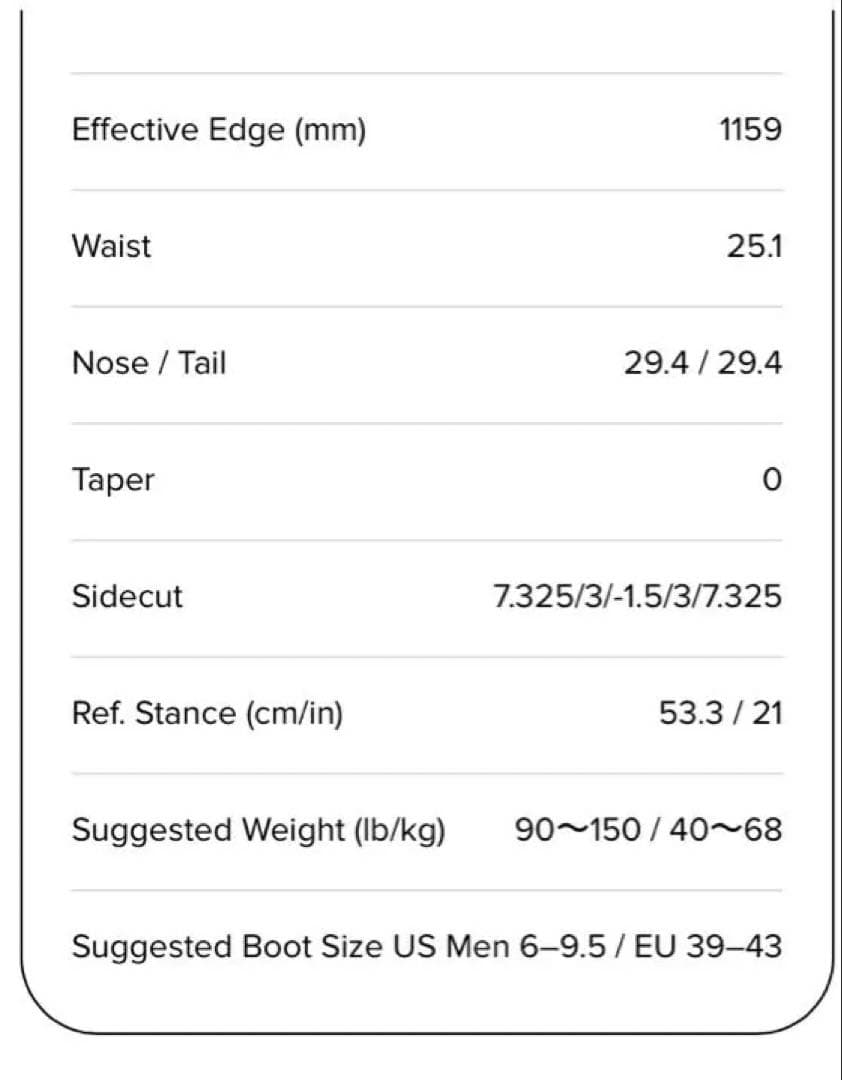This screenshot has width=842, height=1080.
Task: Click the Nose / Tail label
Action: coord(149,363)
